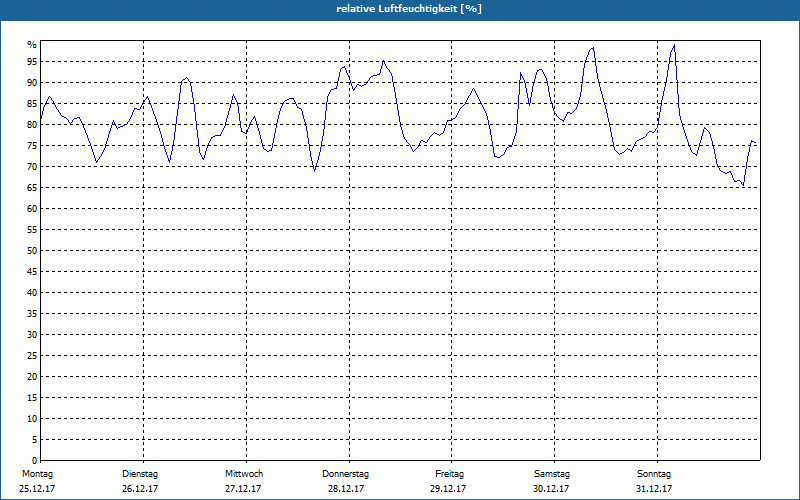
Task: Click the date '28.12.17'
Action: (346, 489)
